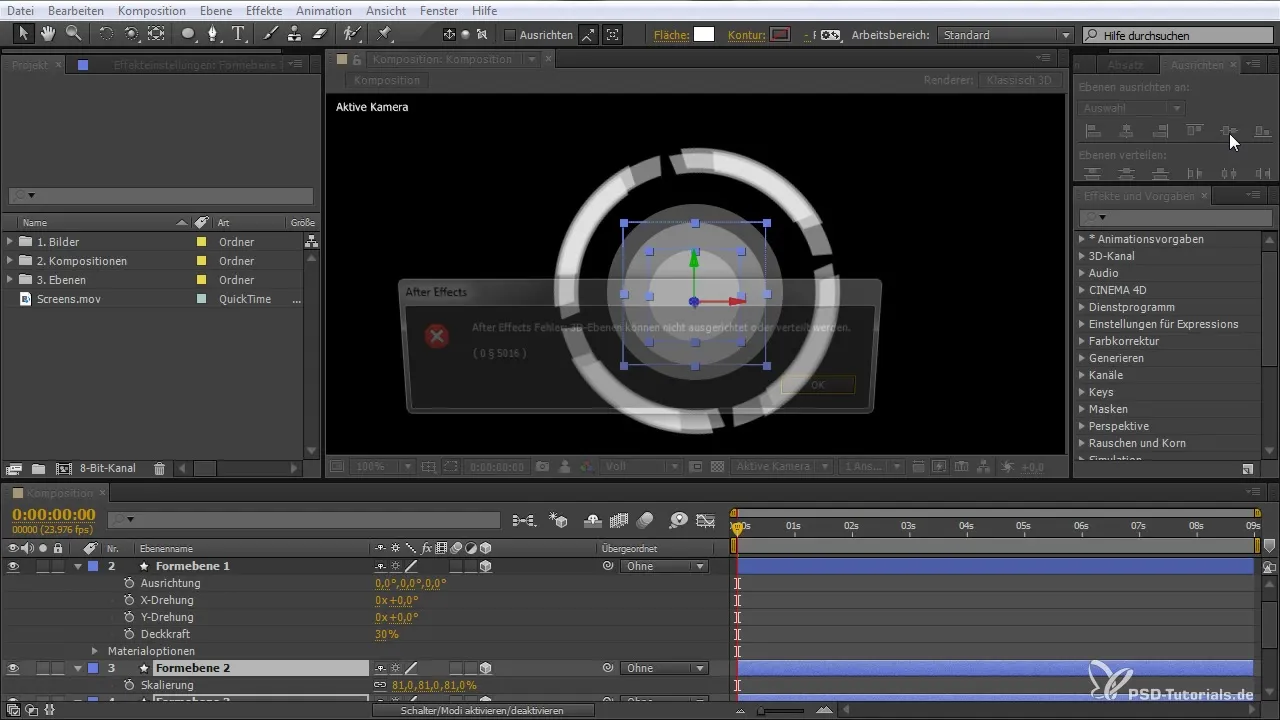Click the 8-Bit-Kanal color depth button
The image size is (1280, 720).
108,468
